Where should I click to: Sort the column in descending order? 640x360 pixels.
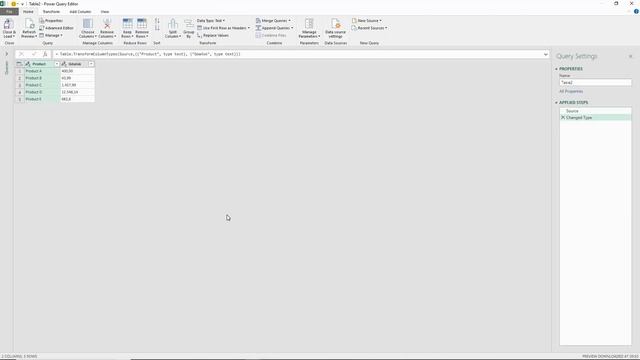click(157, 28)
